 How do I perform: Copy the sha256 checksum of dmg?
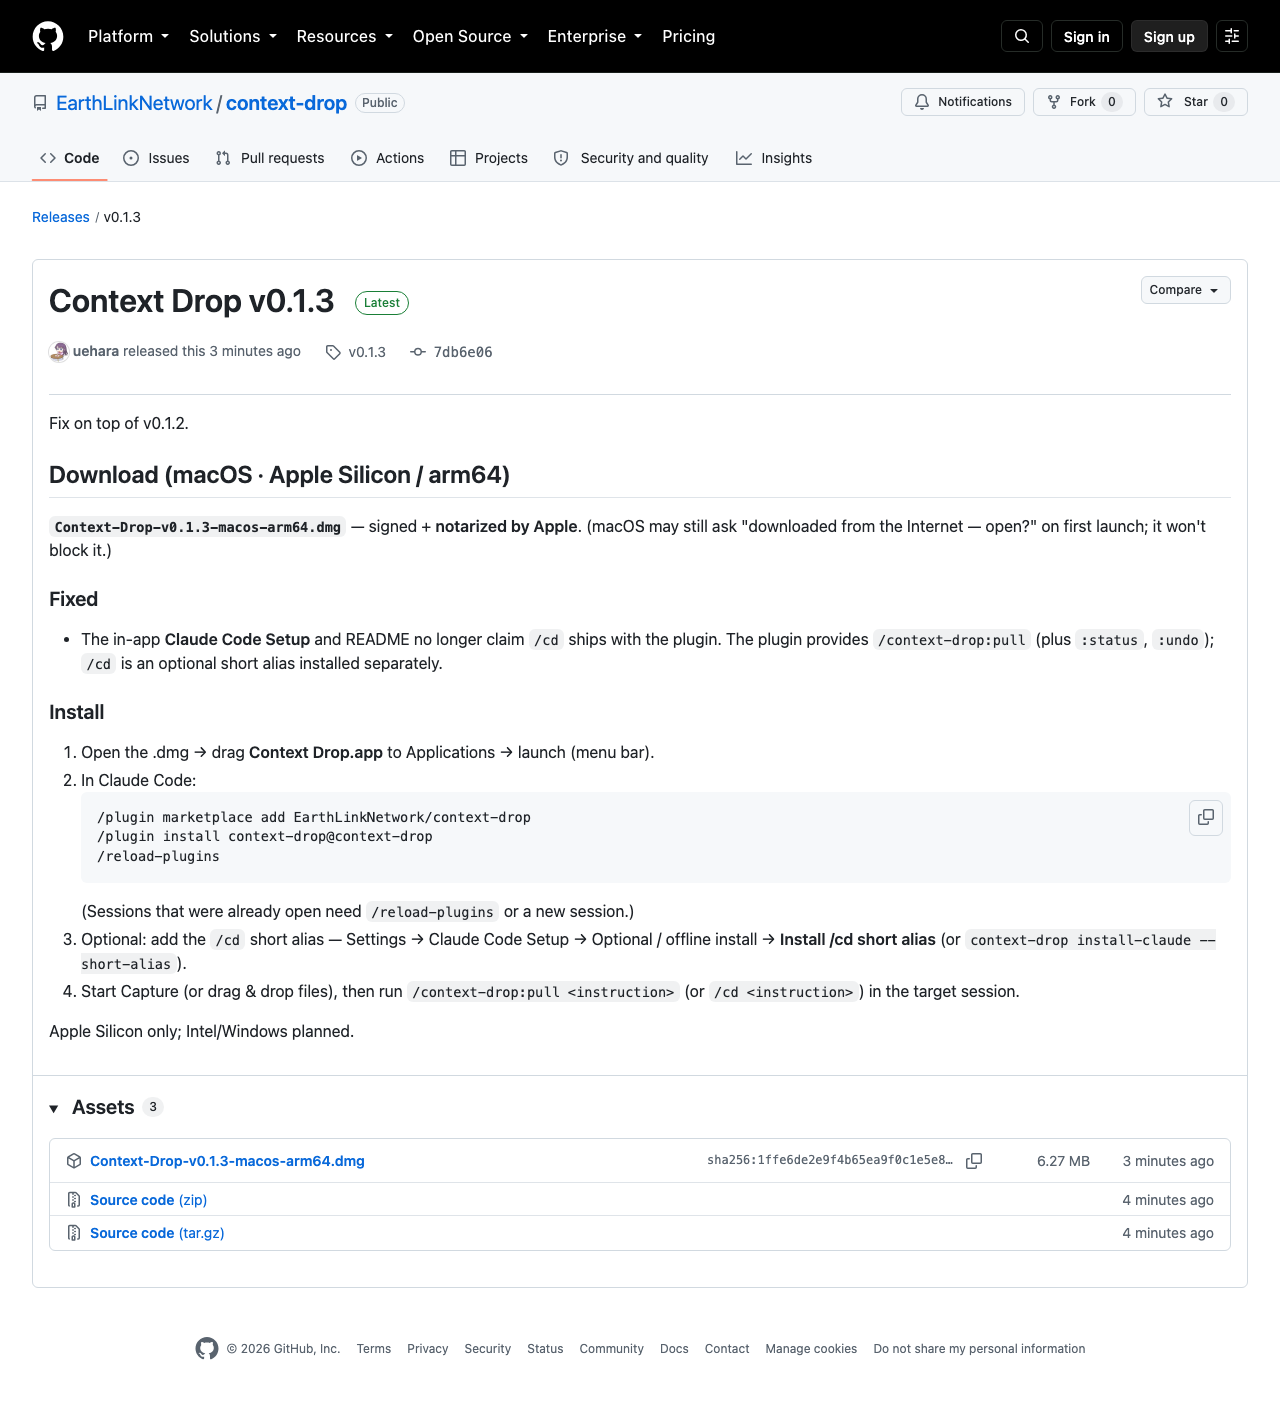tap(974, 1161)
